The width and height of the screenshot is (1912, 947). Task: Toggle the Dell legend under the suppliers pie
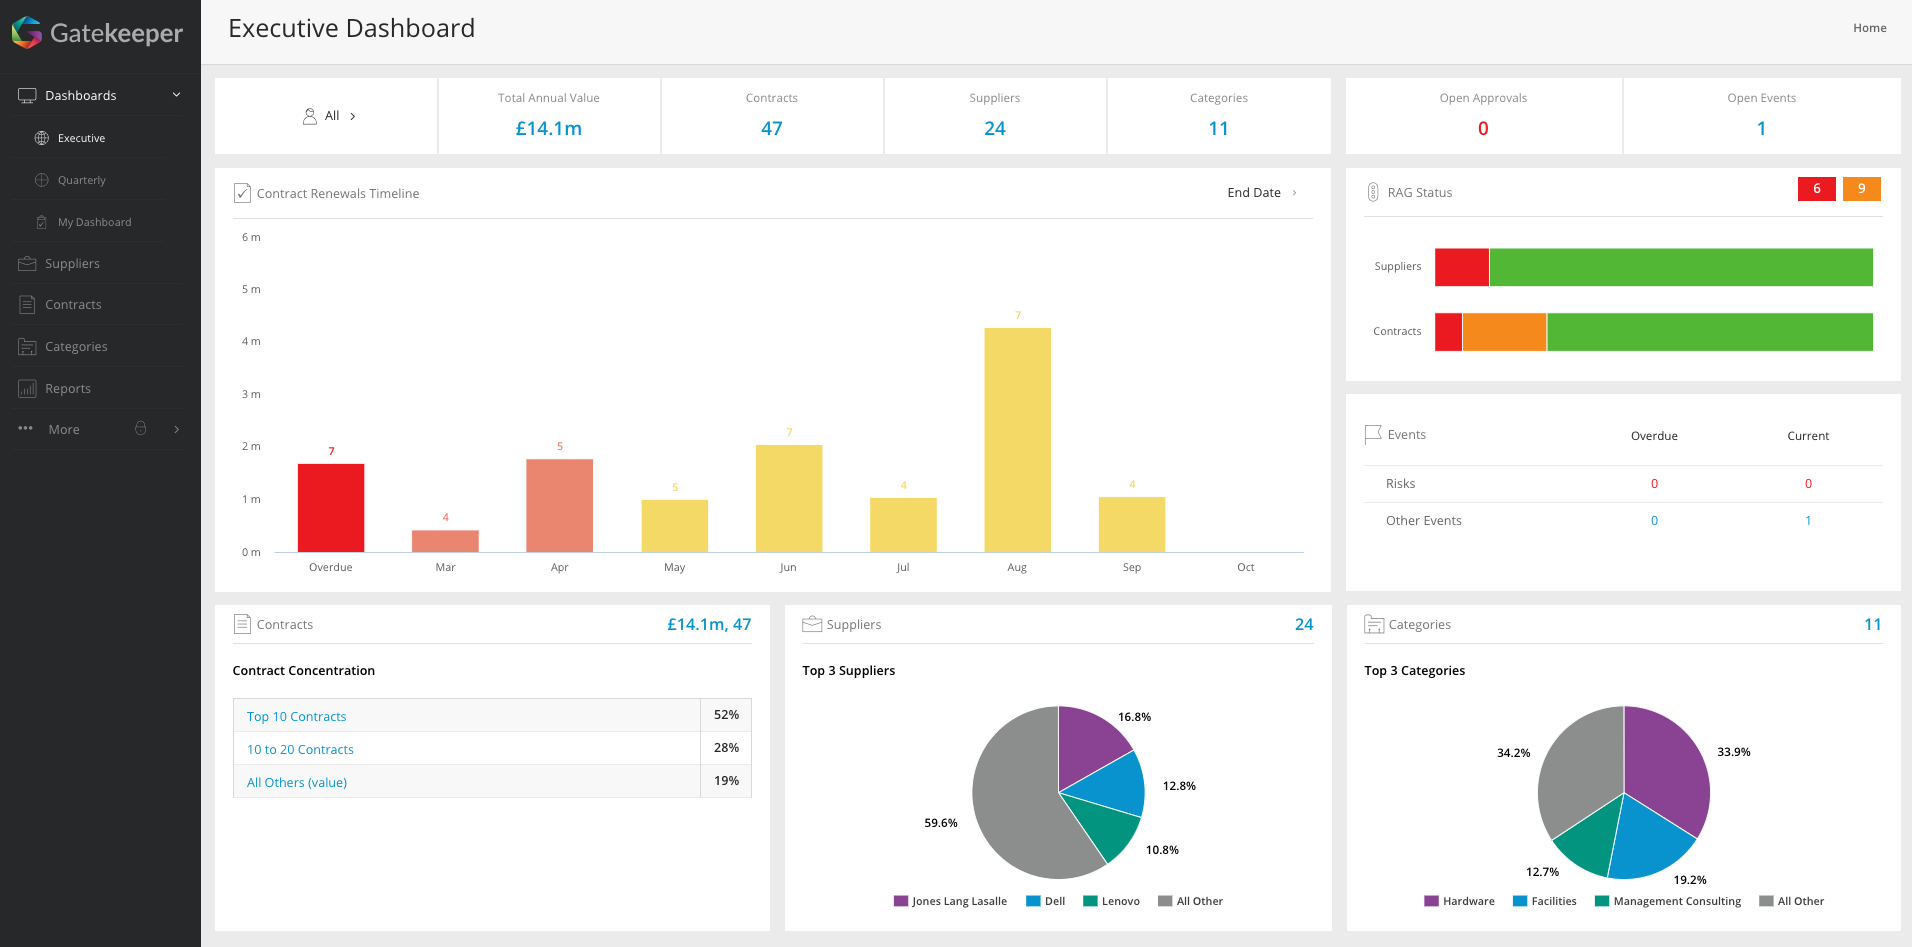point(1046,901)
